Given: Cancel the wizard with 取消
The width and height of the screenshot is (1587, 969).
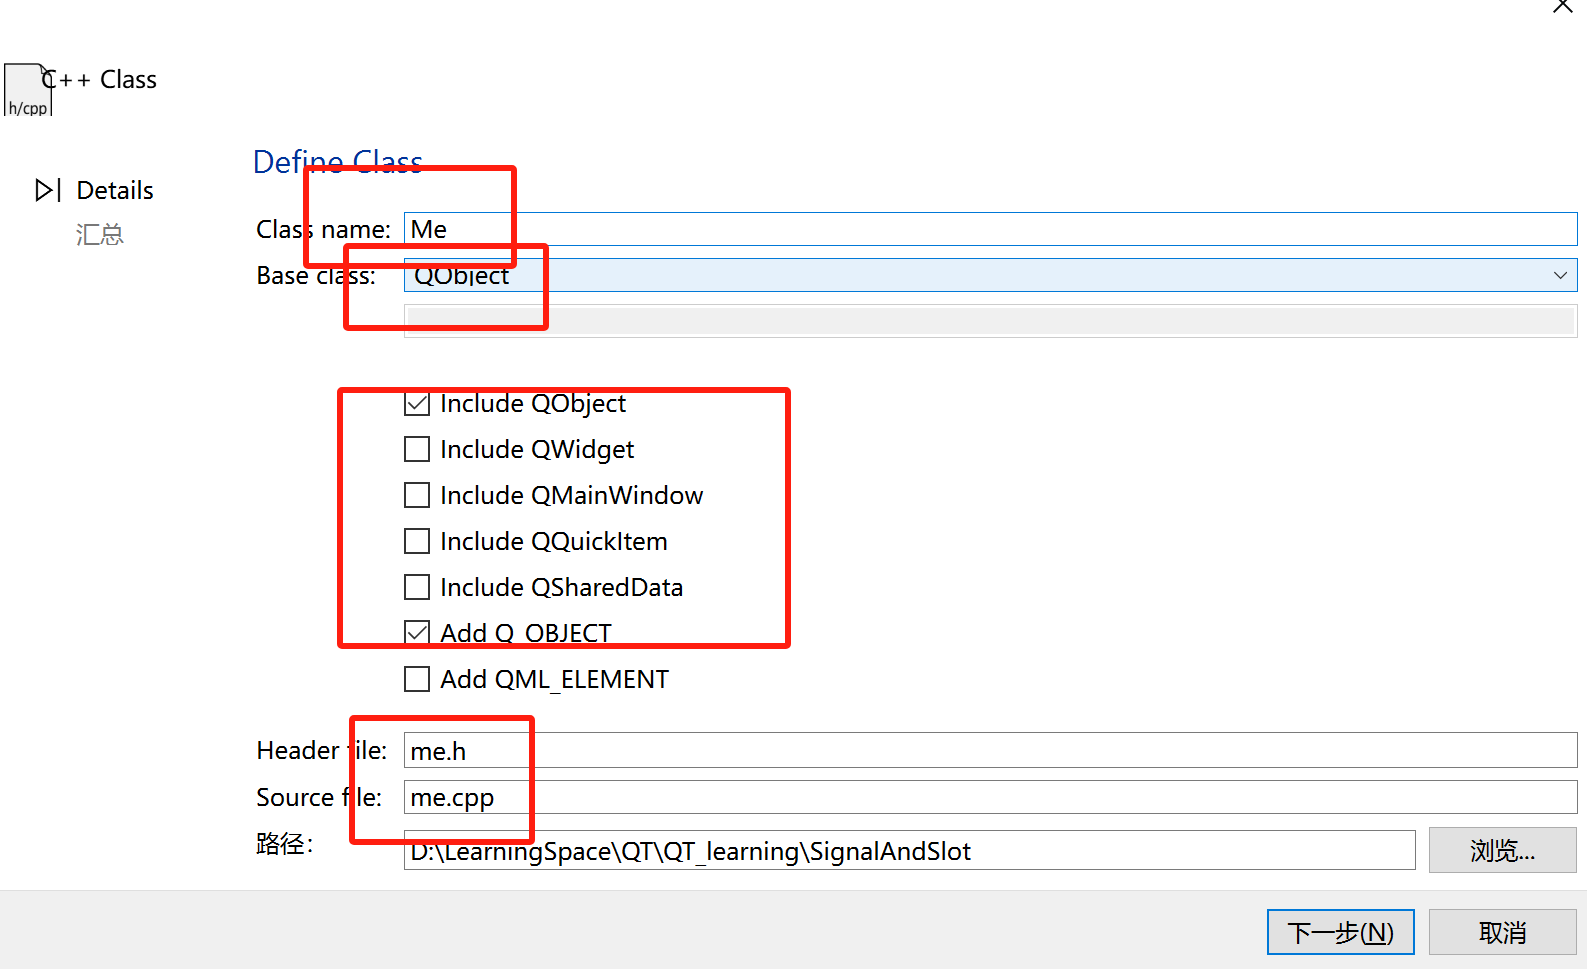Looking at the screenshot, I should (x=1502, y=932).
